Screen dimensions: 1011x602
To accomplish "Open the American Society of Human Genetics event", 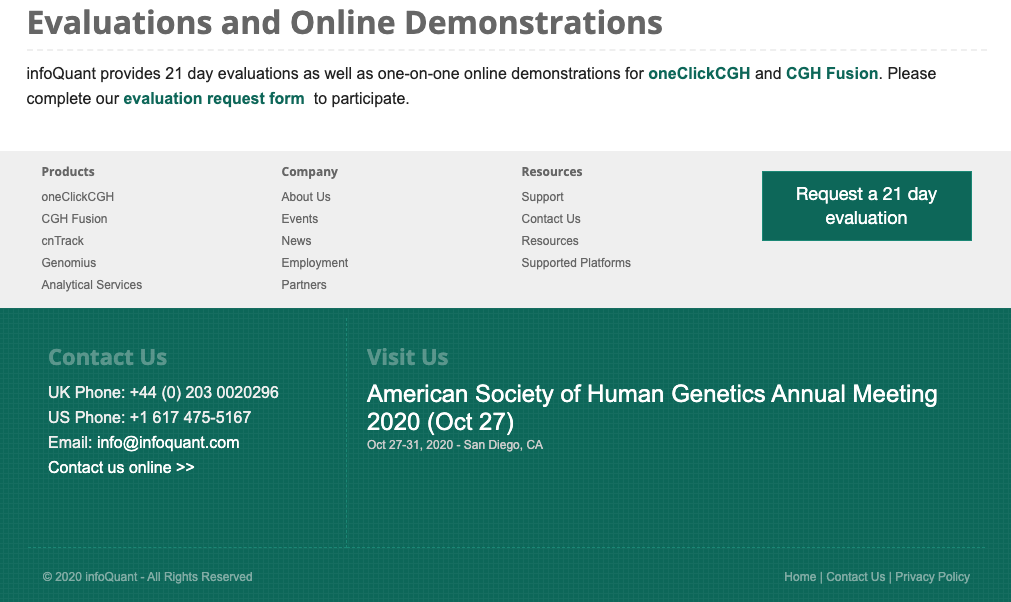I will (x=651, y=406).
